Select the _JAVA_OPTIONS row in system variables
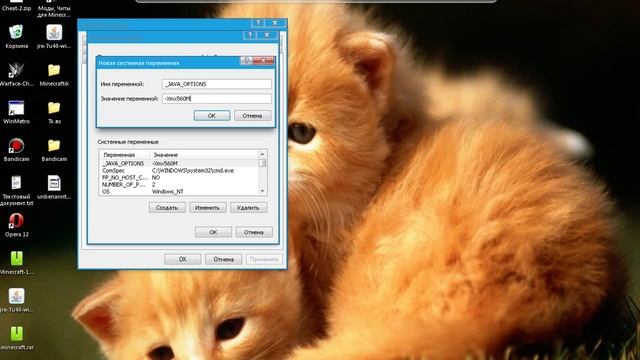The height and width of the screenshot is (360, 640). coord(179,163)
